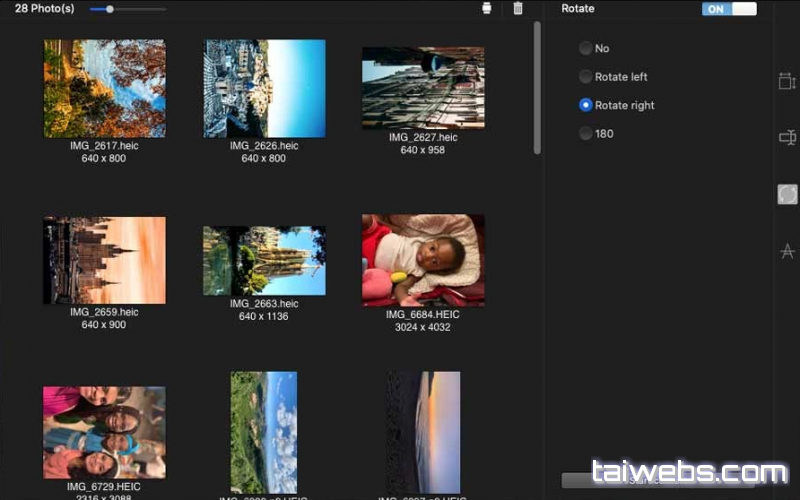Click the IMG_2663.heic thumbnail
The image size is (800, 500).
coord(264,260)
